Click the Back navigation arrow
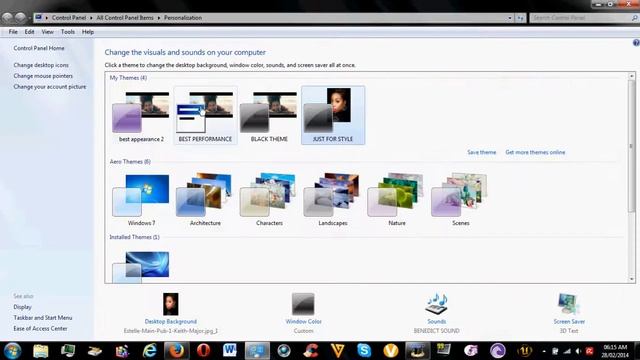Image resolution: width=640 pixels, height=360 pixels. click(x=7, y=17)
